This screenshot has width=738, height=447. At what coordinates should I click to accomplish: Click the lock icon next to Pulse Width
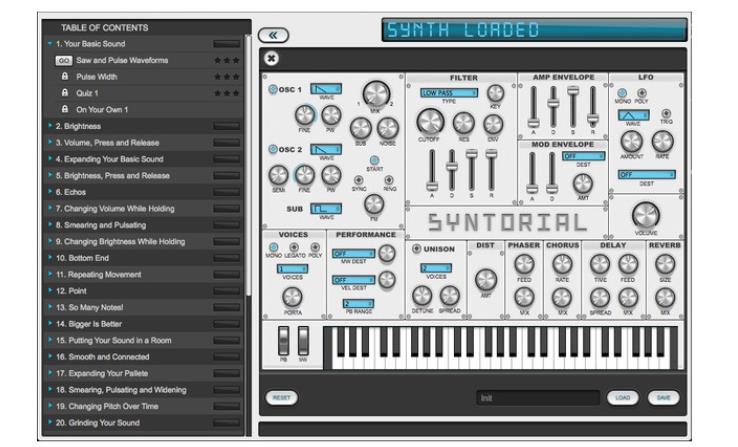point(65,76)
